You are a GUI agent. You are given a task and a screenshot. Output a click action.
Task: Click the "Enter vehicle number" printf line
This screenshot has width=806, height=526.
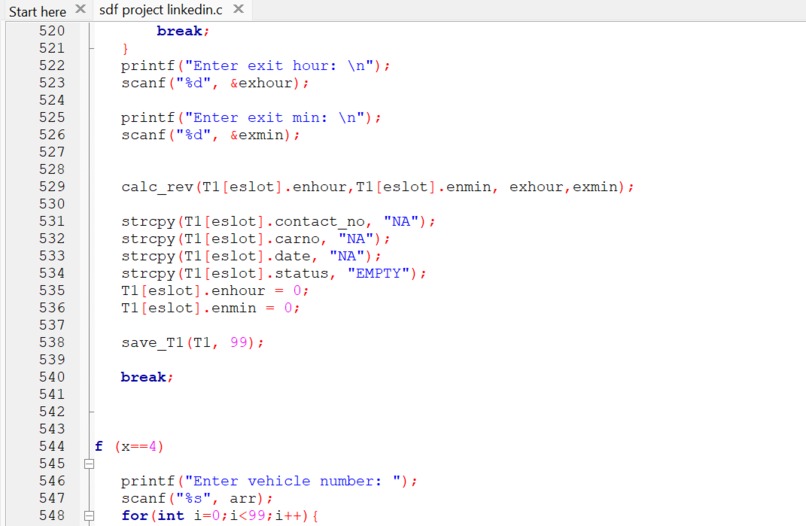269,481
